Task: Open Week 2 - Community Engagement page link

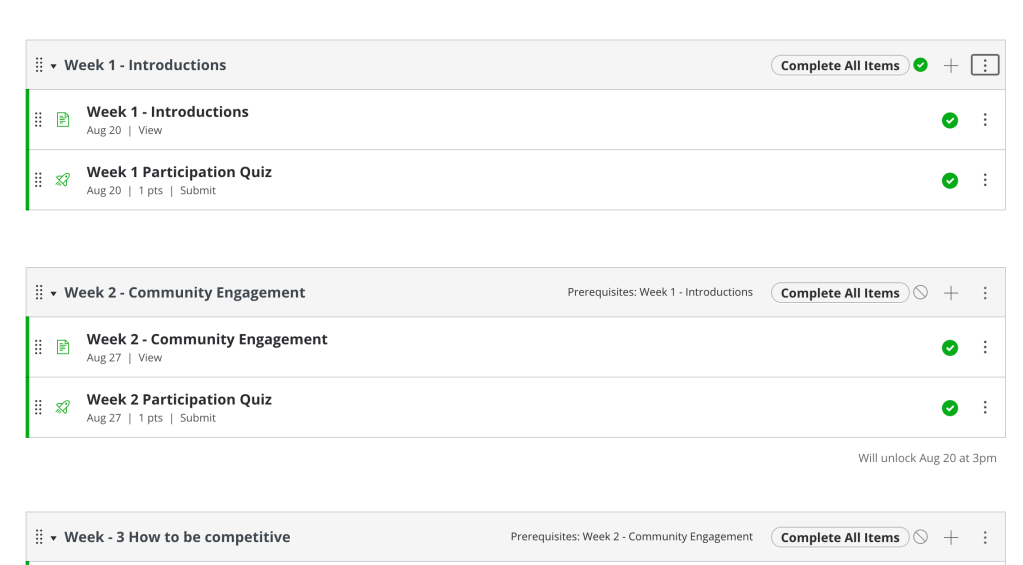Action: pyautogui.click(x=207, y=339)
